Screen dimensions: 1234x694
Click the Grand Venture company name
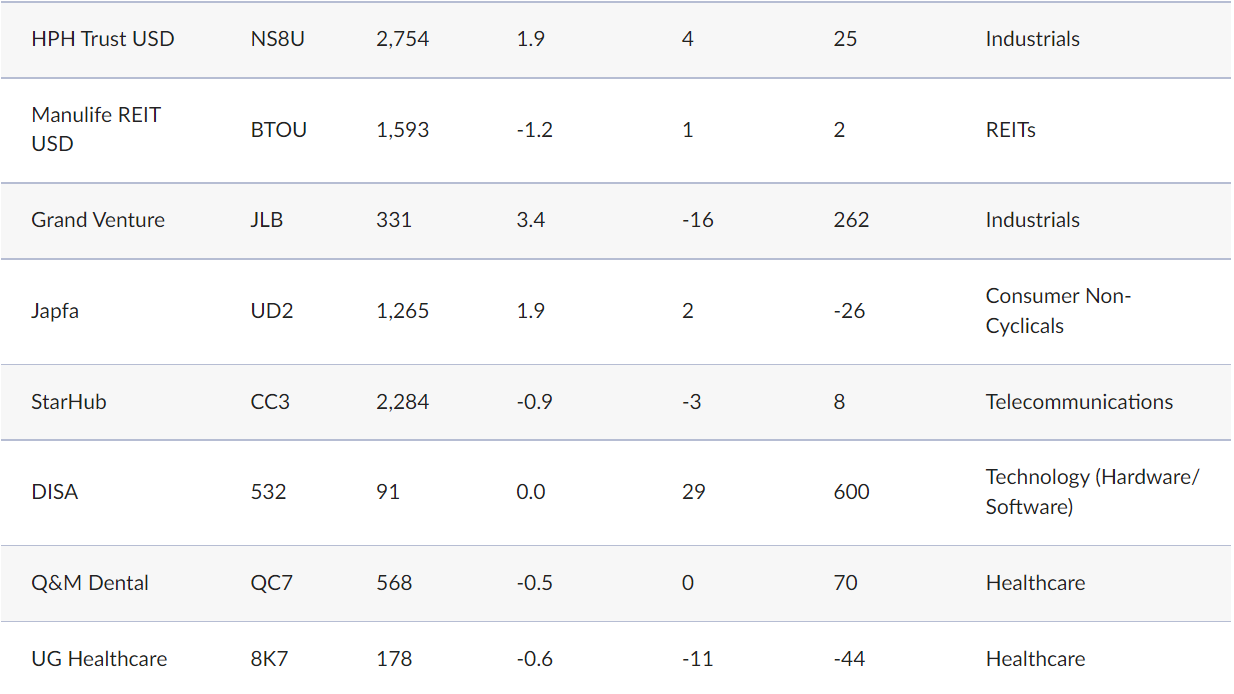tap(98, 220)
